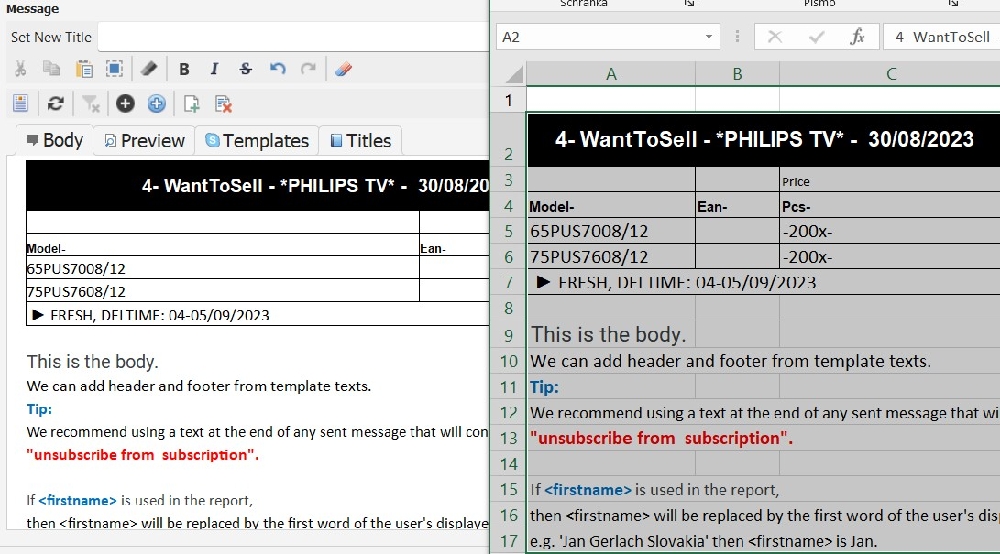Select Excel row 5 header

(508, 231)
